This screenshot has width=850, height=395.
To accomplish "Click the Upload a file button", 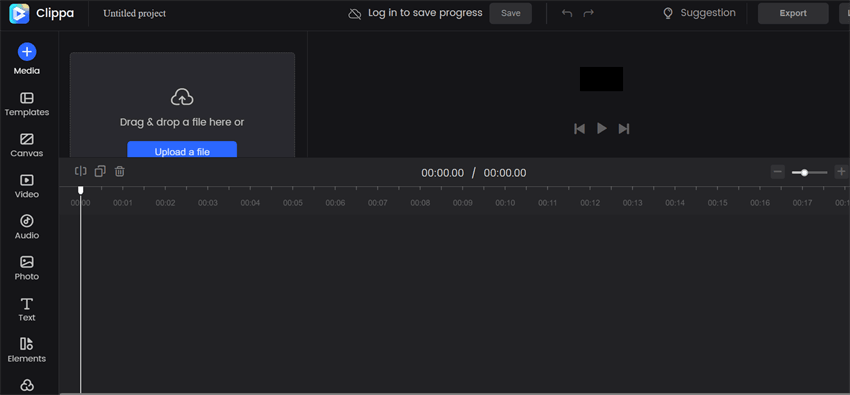I will point(182,150).
